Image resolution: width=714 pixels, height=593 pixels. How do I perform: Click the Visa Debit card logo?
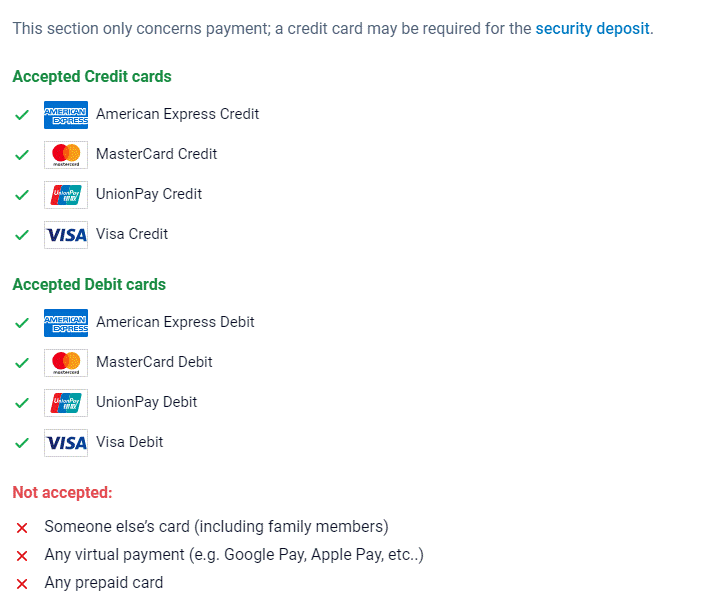[x=66, y=443]
